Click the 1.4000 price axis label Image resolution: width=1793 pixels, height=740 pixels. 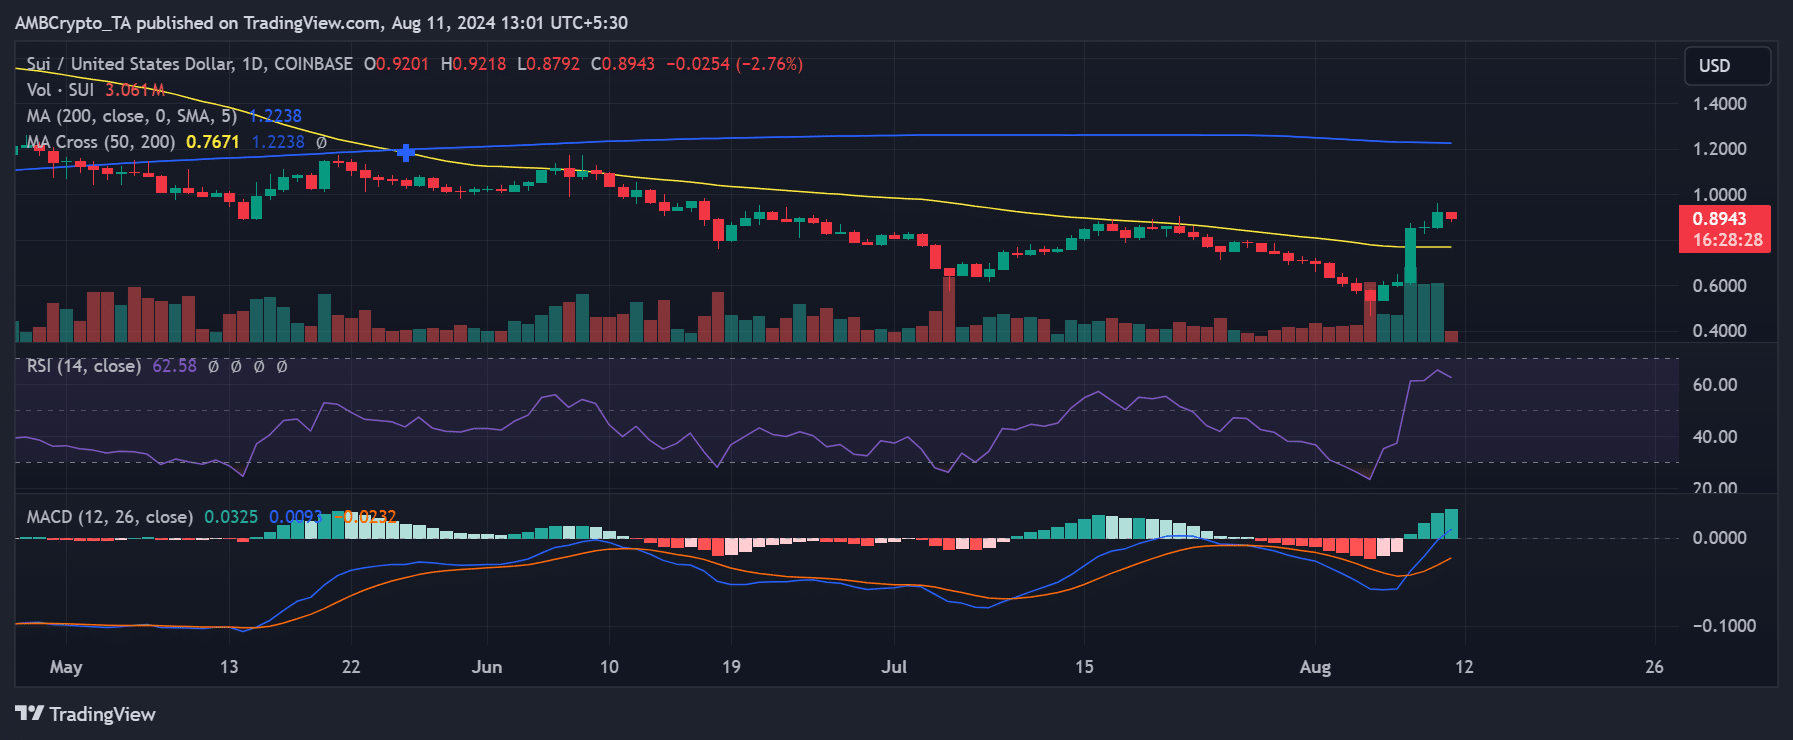click(x=1720, y=104)
